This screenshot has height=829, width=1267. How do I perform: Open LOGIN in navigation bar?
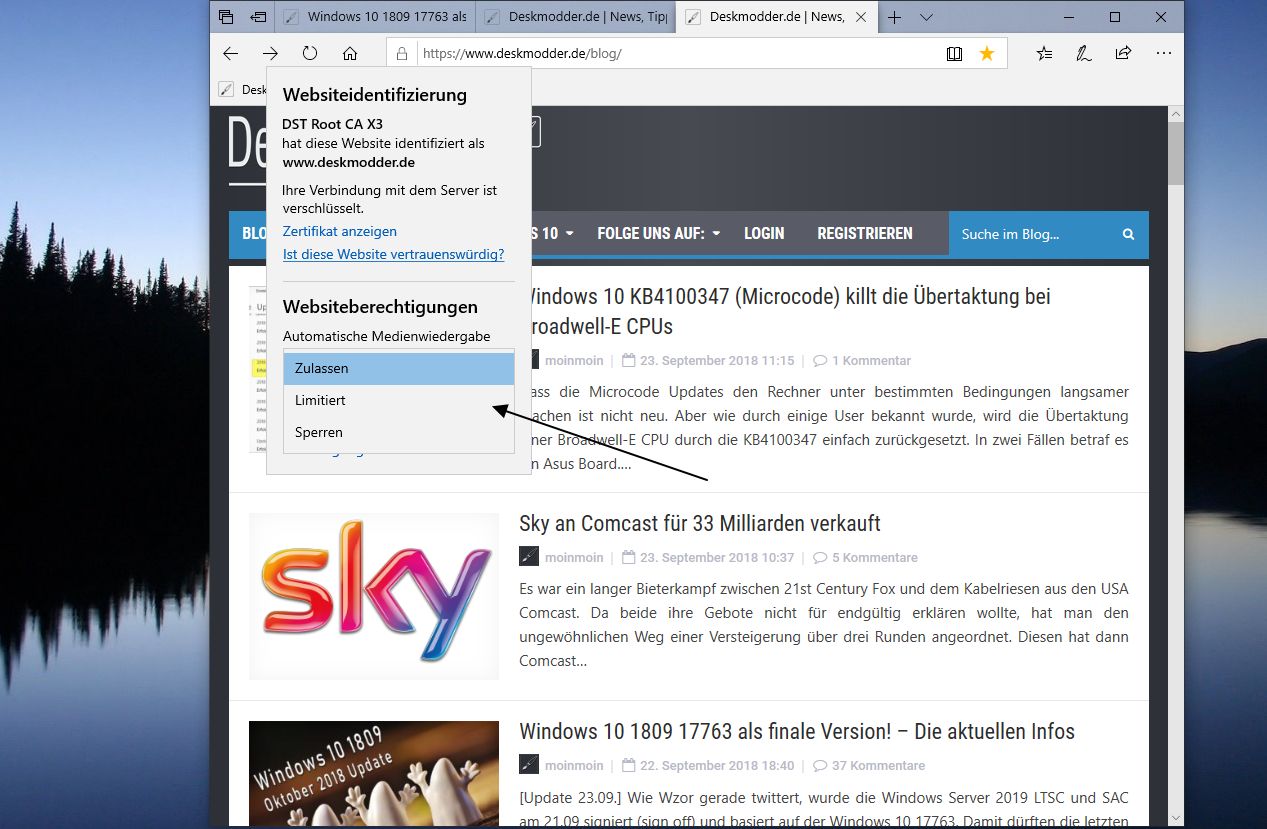764,233
